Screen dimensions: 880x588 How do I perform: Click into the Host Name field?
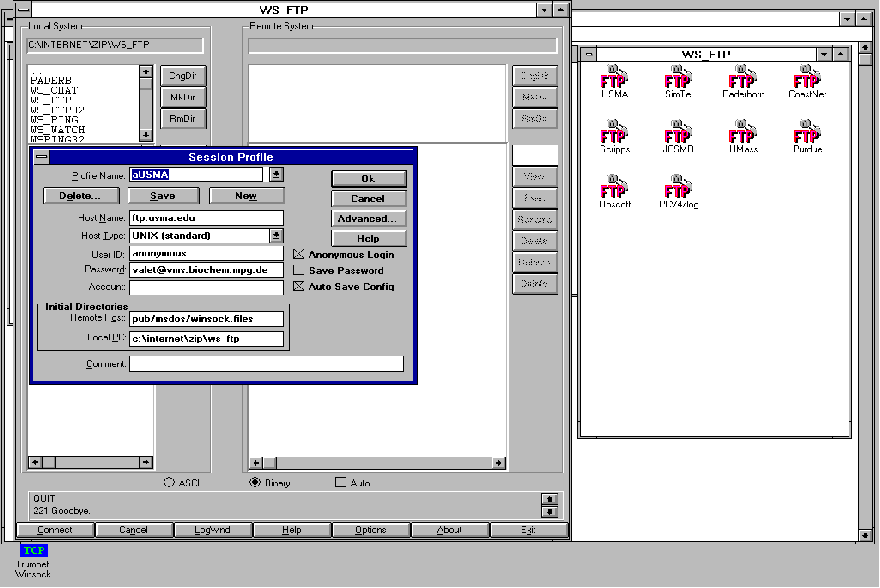pyautogui.click(x=207, y=218)
